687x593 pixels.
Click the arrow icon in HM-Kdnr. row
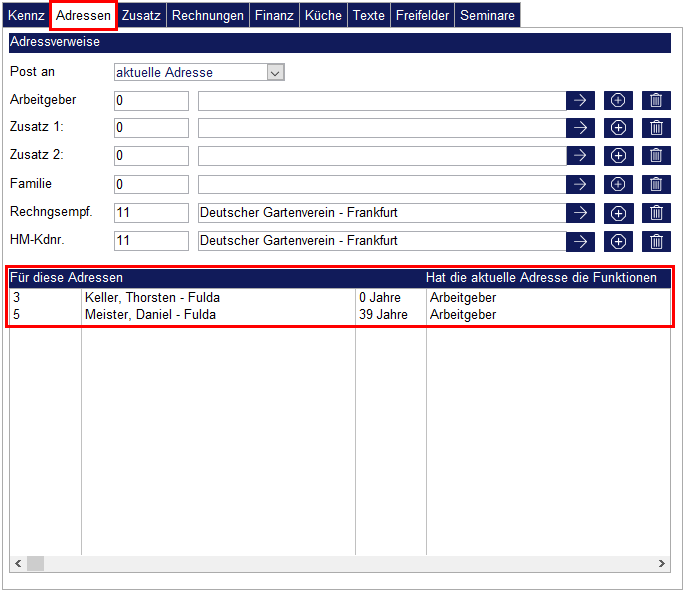point(580,241)
